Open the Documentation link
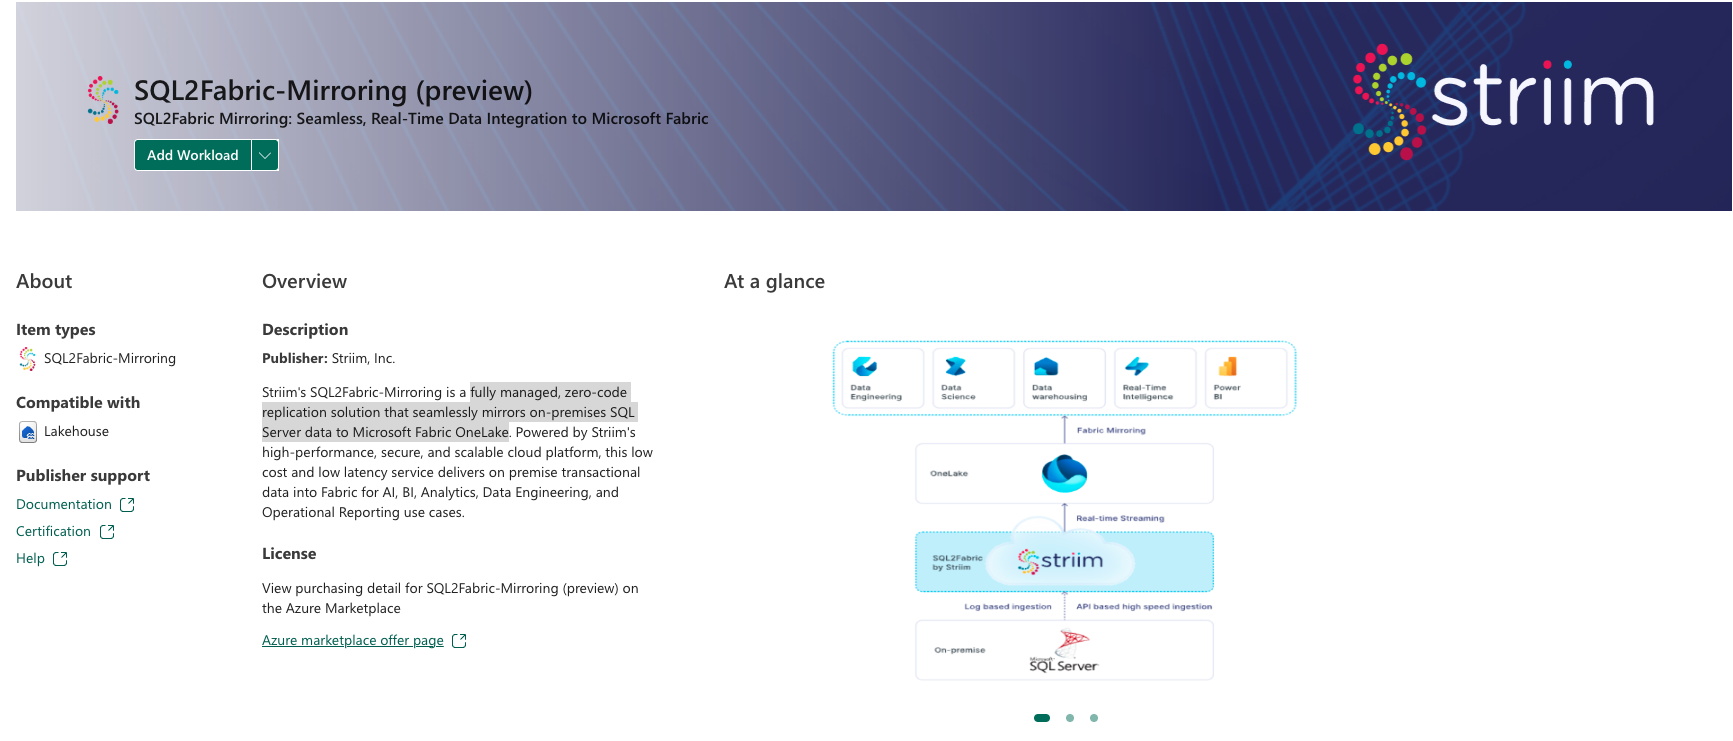The height and width of the screenshot is (741, 1733). 64,505
